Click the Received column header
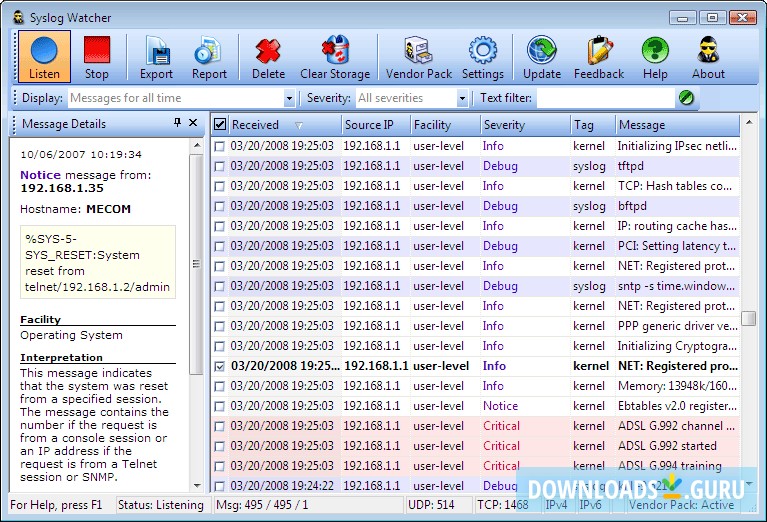 point(285,125)
